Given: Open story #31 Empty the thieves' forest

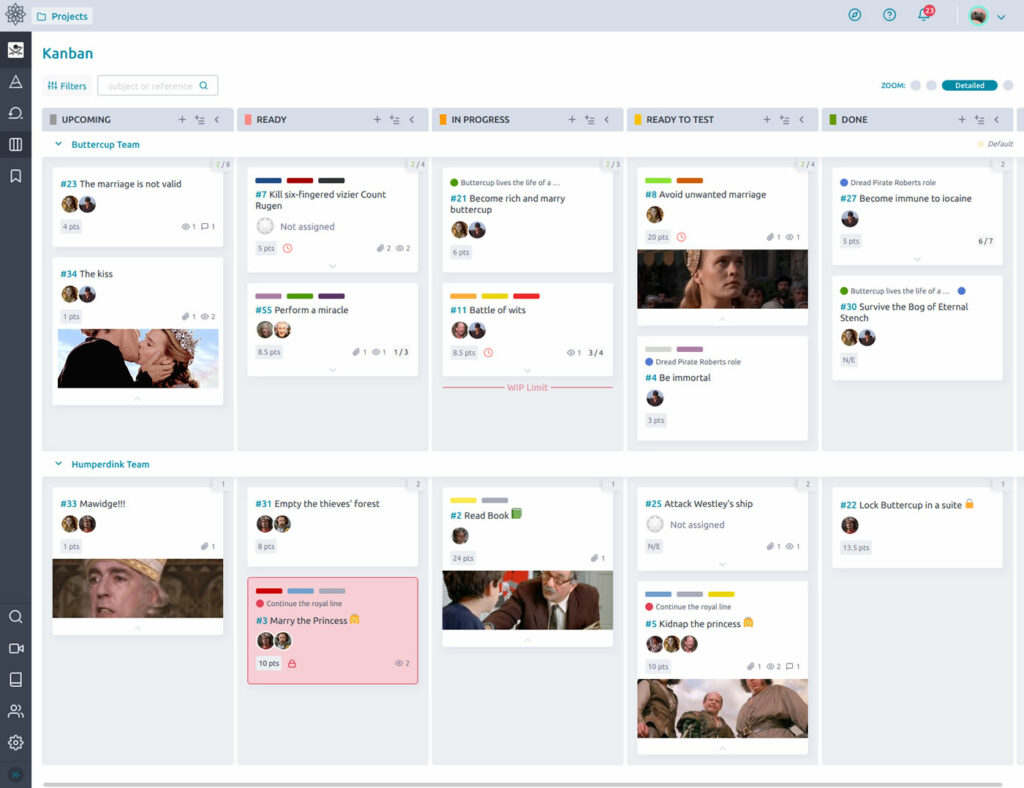Looking at the screenshot, I should point(317,504).
